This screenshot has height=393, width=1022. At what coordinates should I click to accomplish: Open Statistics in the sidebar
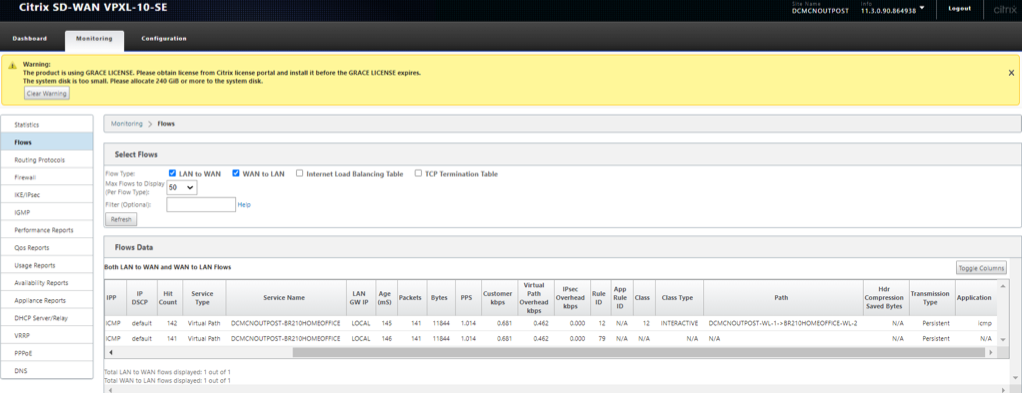click(x=47, y=124)
